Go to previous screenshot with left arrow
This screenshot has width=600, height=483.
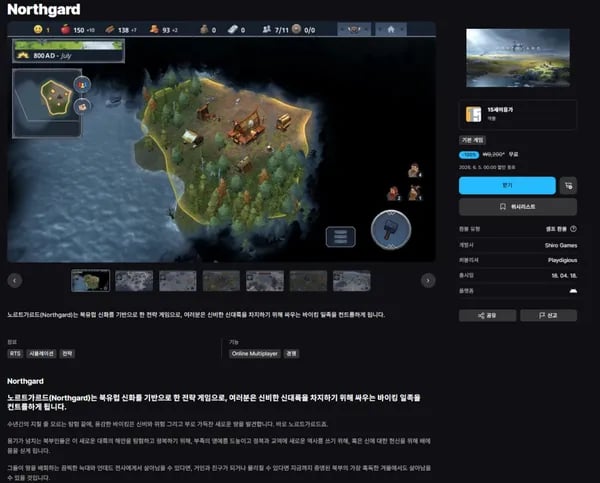coord(15,281)
